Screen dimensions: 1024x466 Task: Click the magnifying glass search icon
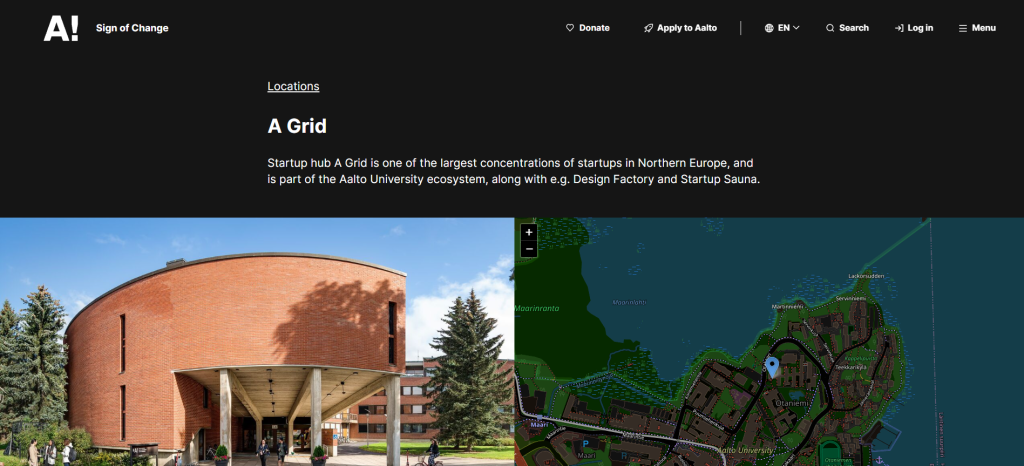pyautogui.click(x=830, y=28)
